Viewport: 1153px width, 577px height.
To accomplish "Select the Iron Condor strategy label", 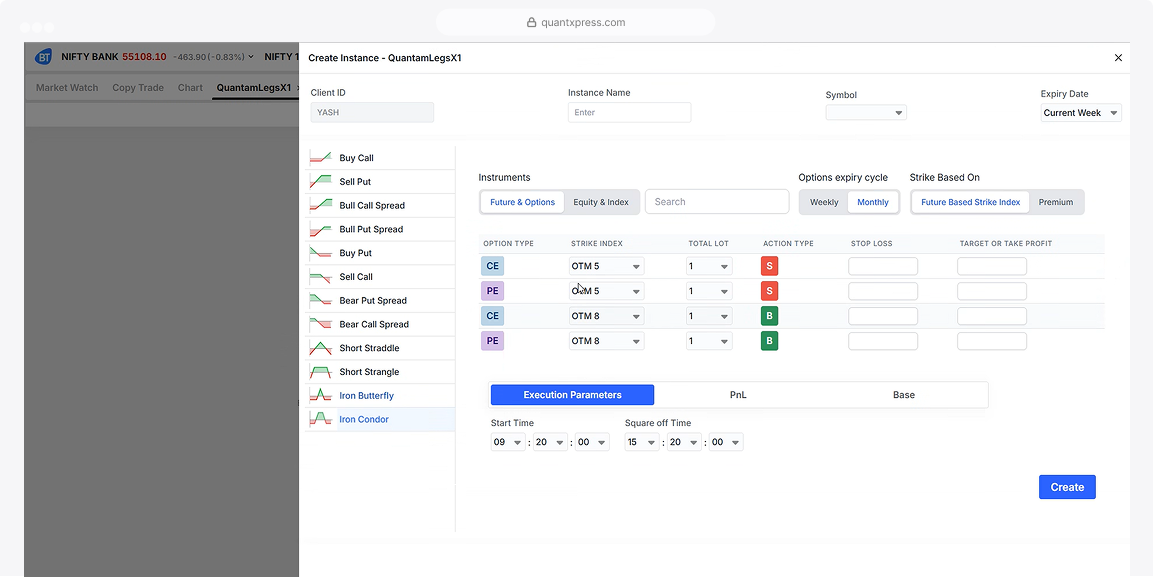I will click(364, 419).
